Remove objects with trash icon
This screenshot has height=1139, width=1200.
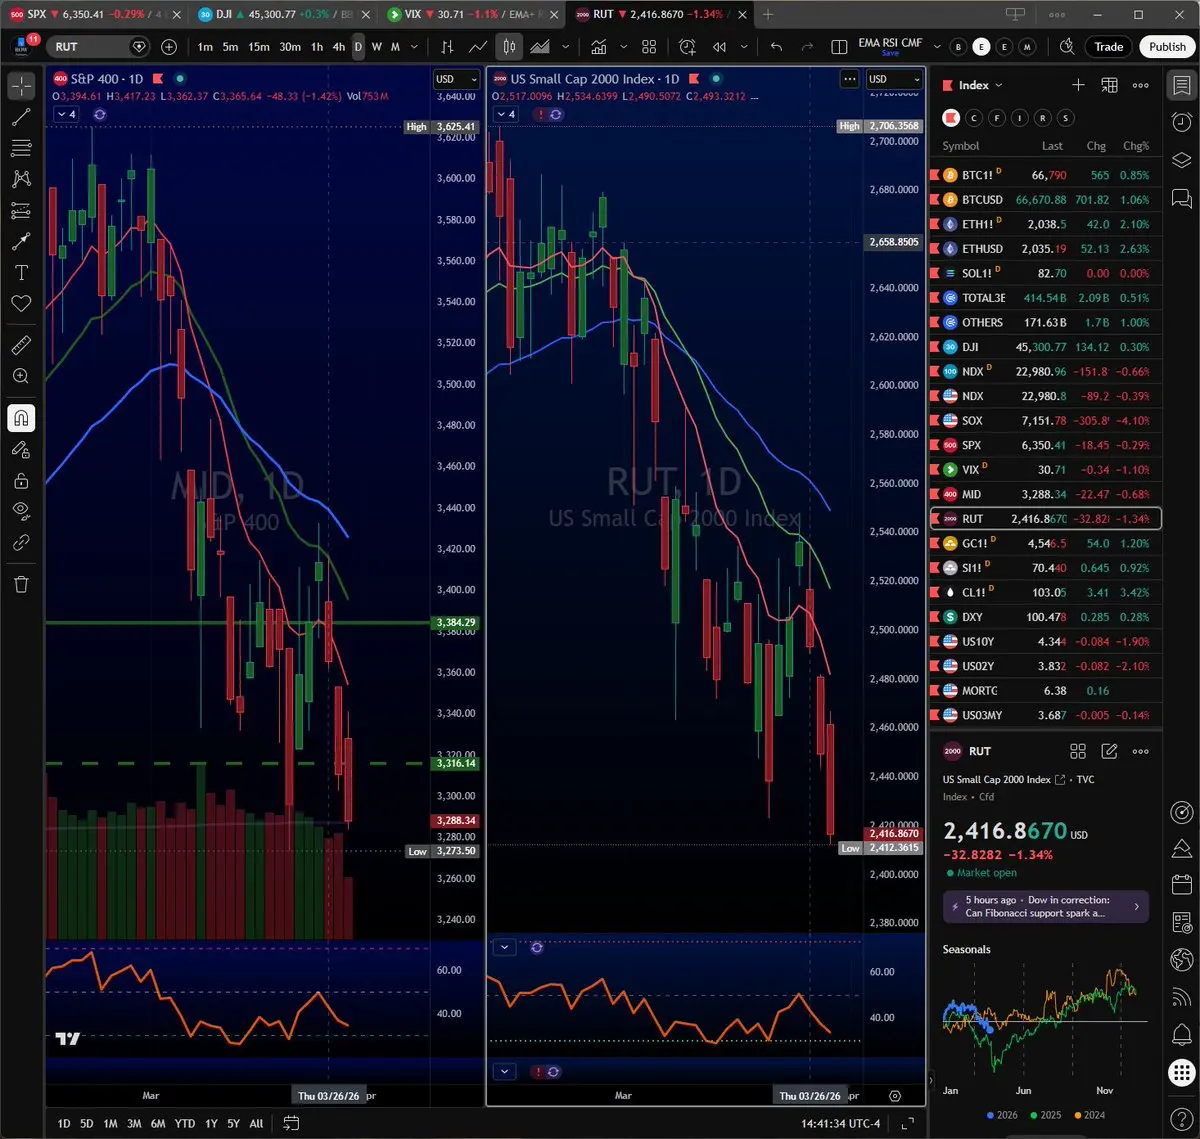pyautogui.click(x=21, y=584)
